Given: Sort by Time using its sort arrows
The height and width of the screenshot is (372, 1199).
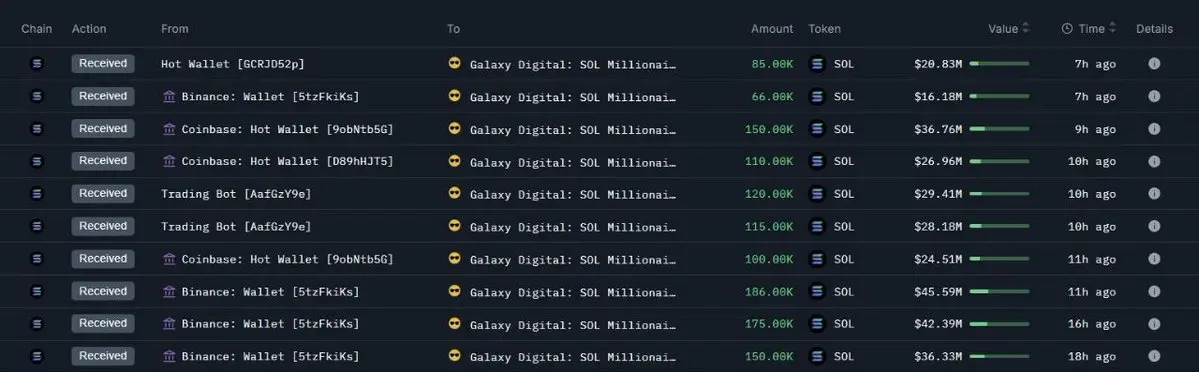Looking at the screenshot, I should [1113, 28].
